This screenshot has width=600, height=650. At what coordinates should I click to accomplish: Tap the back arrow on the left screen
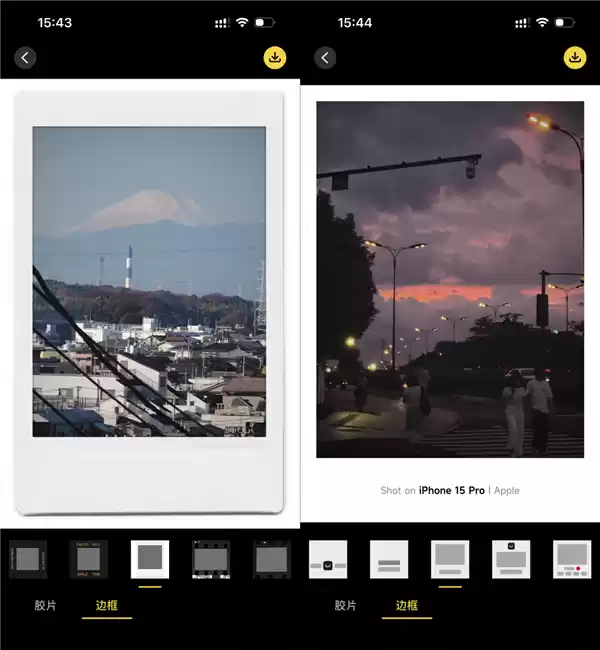click(25, 58)
